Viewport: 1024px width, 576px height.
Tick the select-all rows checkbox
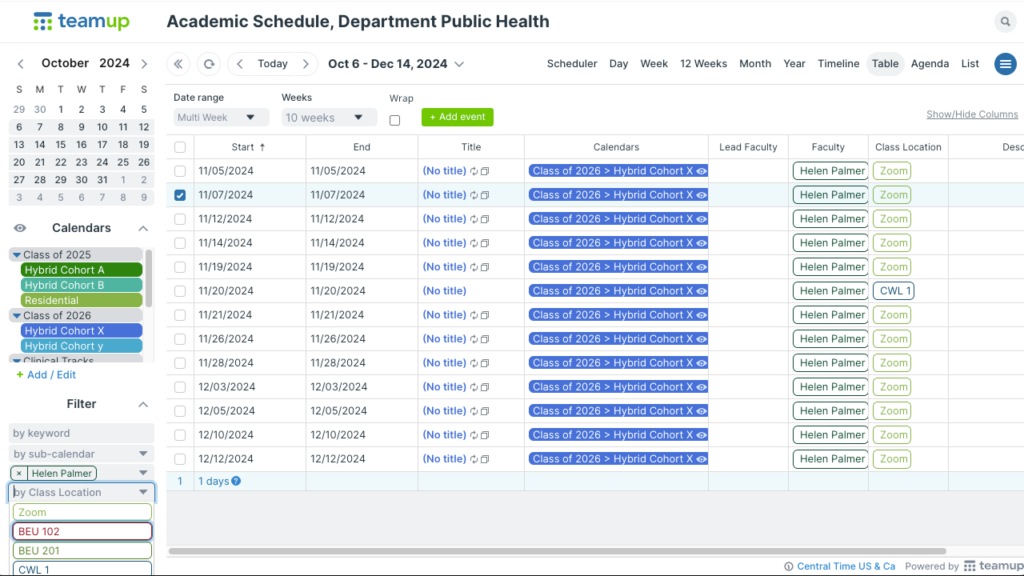(180, 147)
